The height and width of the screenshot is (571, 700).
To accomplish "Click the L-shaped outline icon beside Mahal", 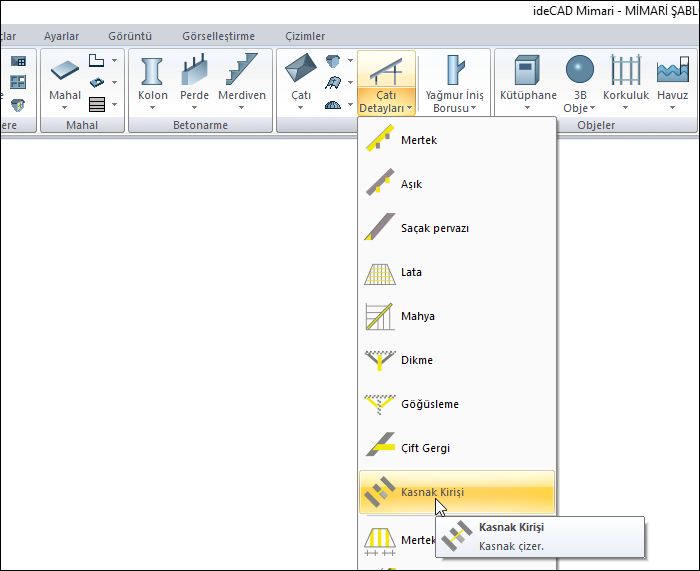I will 96,60.
